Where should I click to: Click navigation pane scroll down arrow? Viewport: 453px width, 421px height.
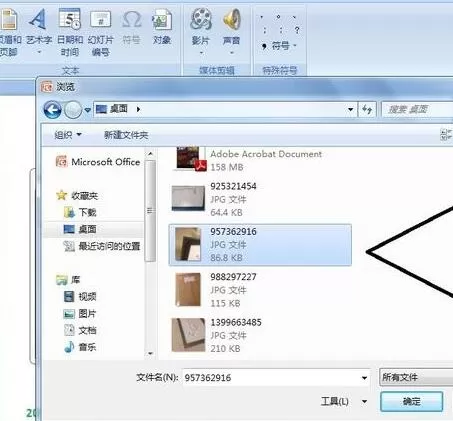tap(150, 354)
